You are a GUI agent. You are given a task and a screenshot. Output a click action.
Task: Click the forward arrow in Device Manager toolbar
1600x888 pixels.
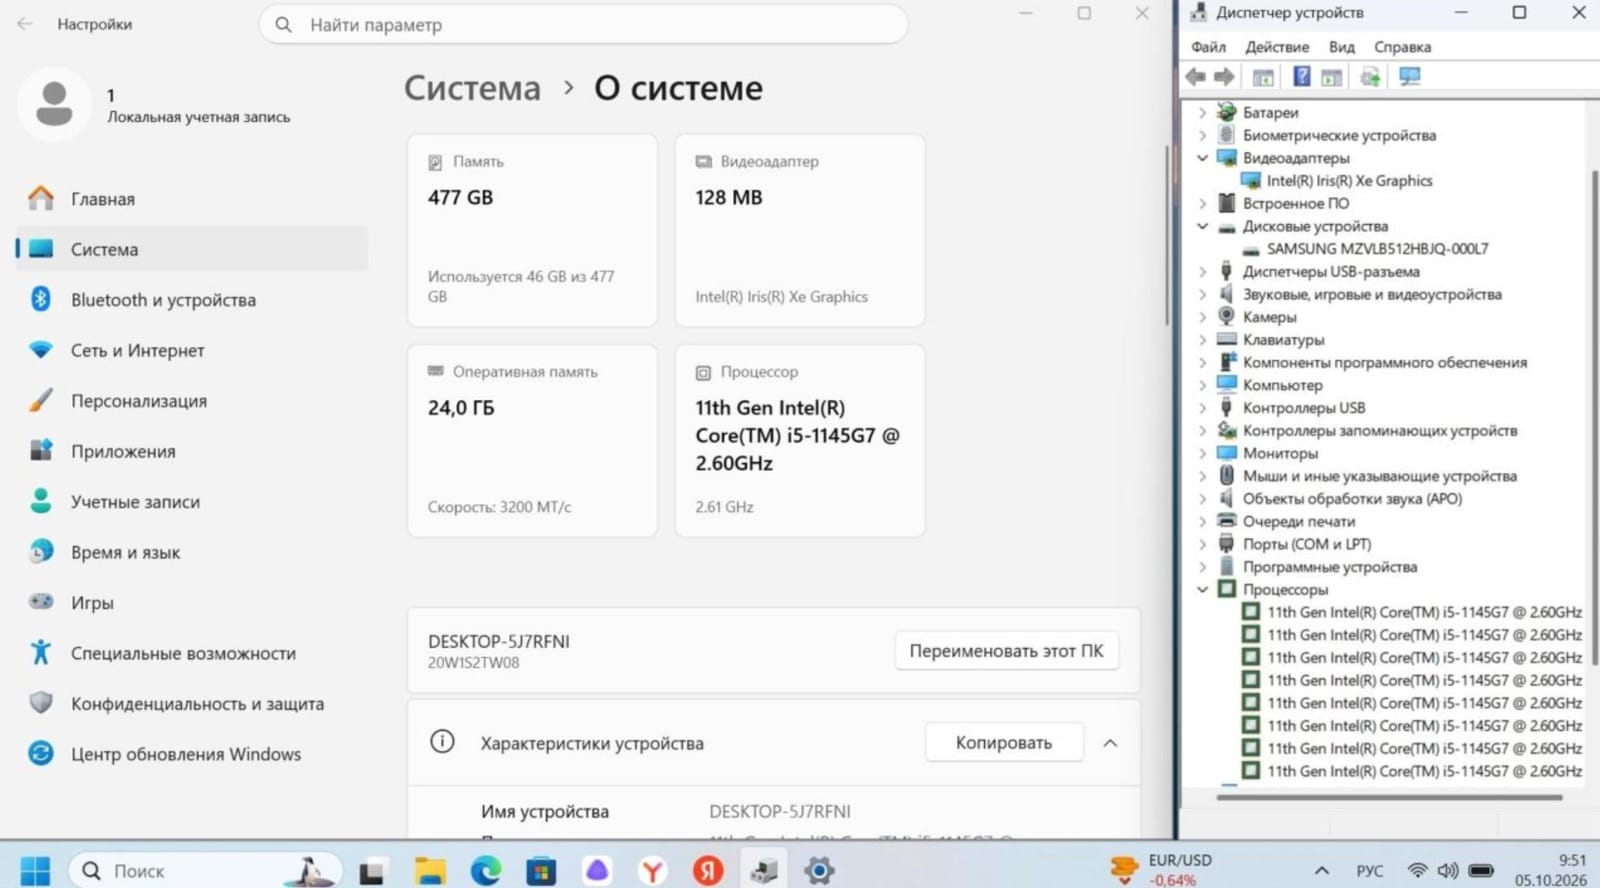click(x=1225, y=76)
